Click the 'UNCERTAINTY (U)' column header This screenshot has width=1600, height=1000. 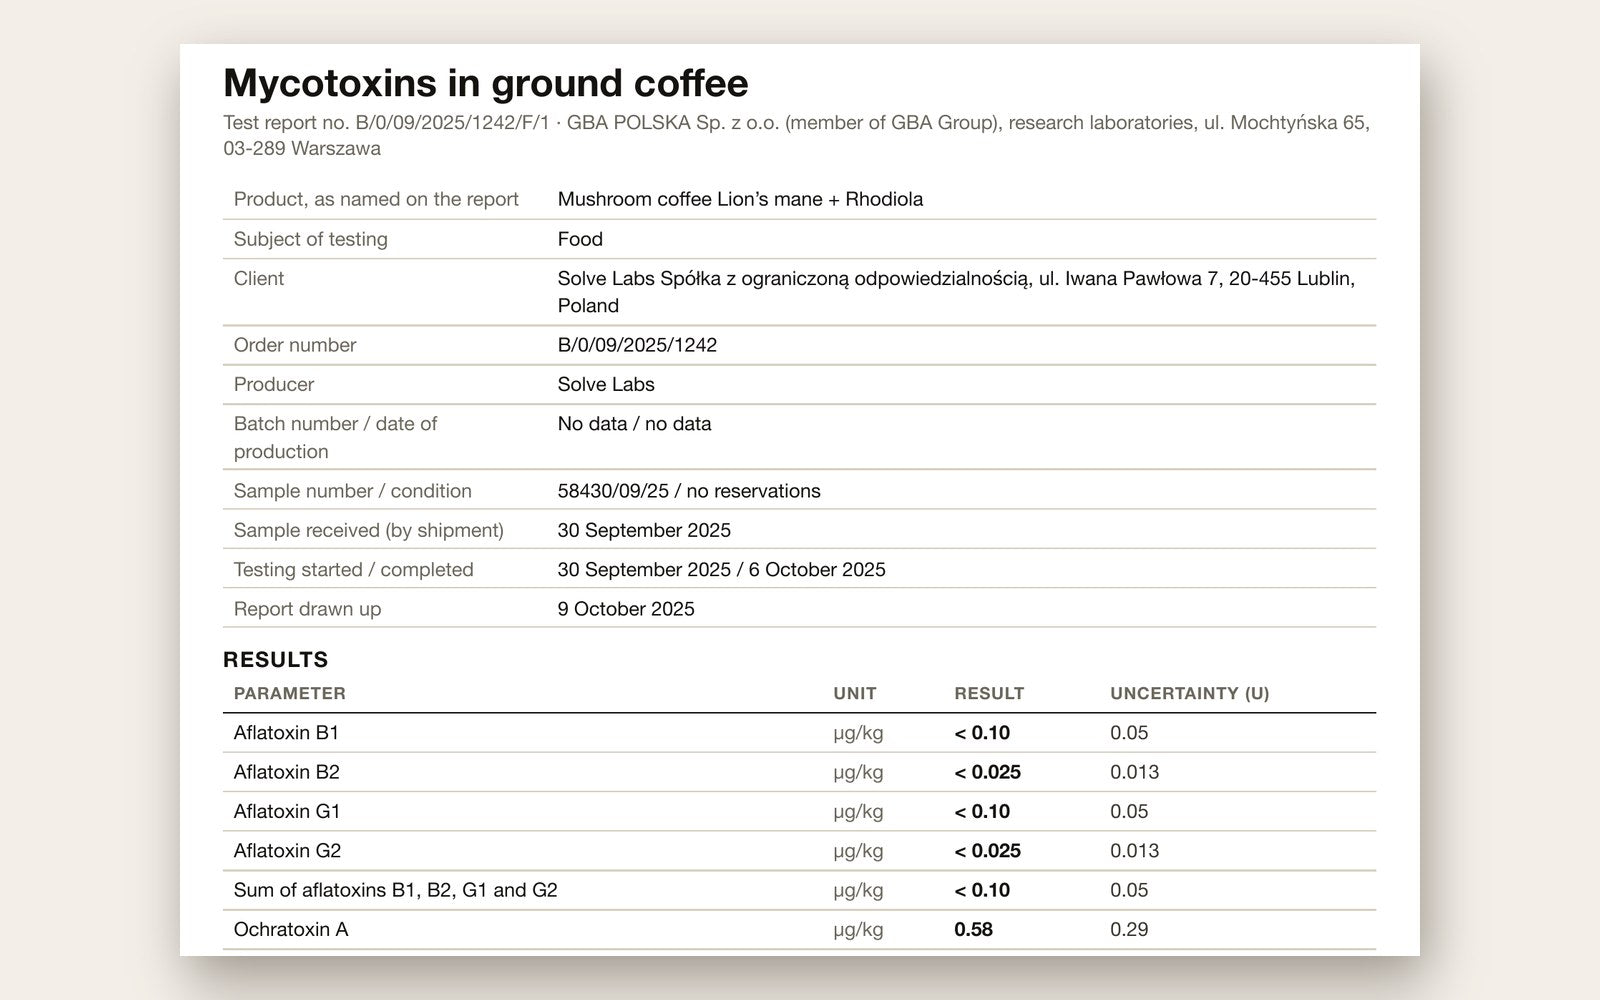point(1190,694)
